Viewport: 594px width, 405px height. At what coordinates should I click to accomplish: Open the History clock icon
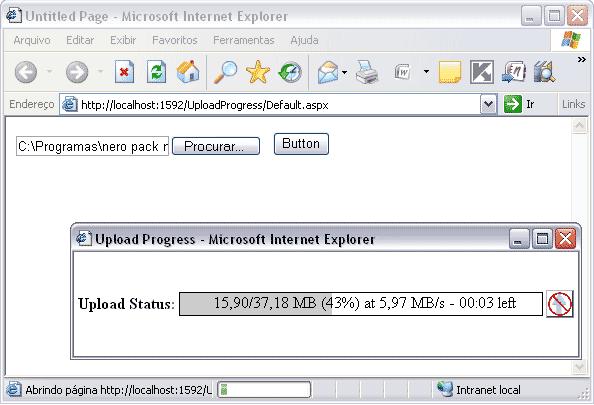(x=290, y=72)
